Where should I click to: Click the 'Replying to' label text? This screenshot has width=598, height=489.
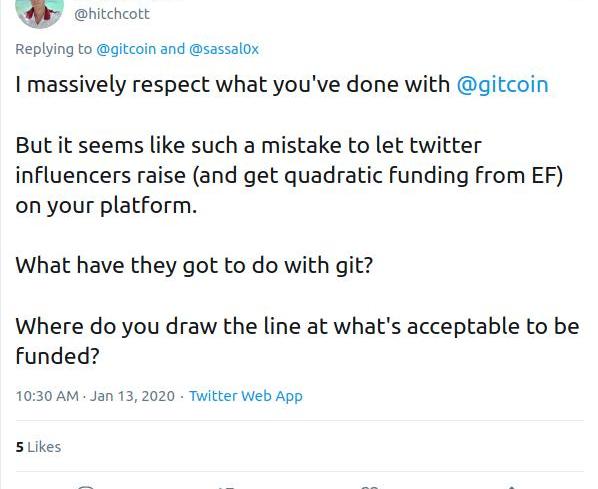point(53,49)
